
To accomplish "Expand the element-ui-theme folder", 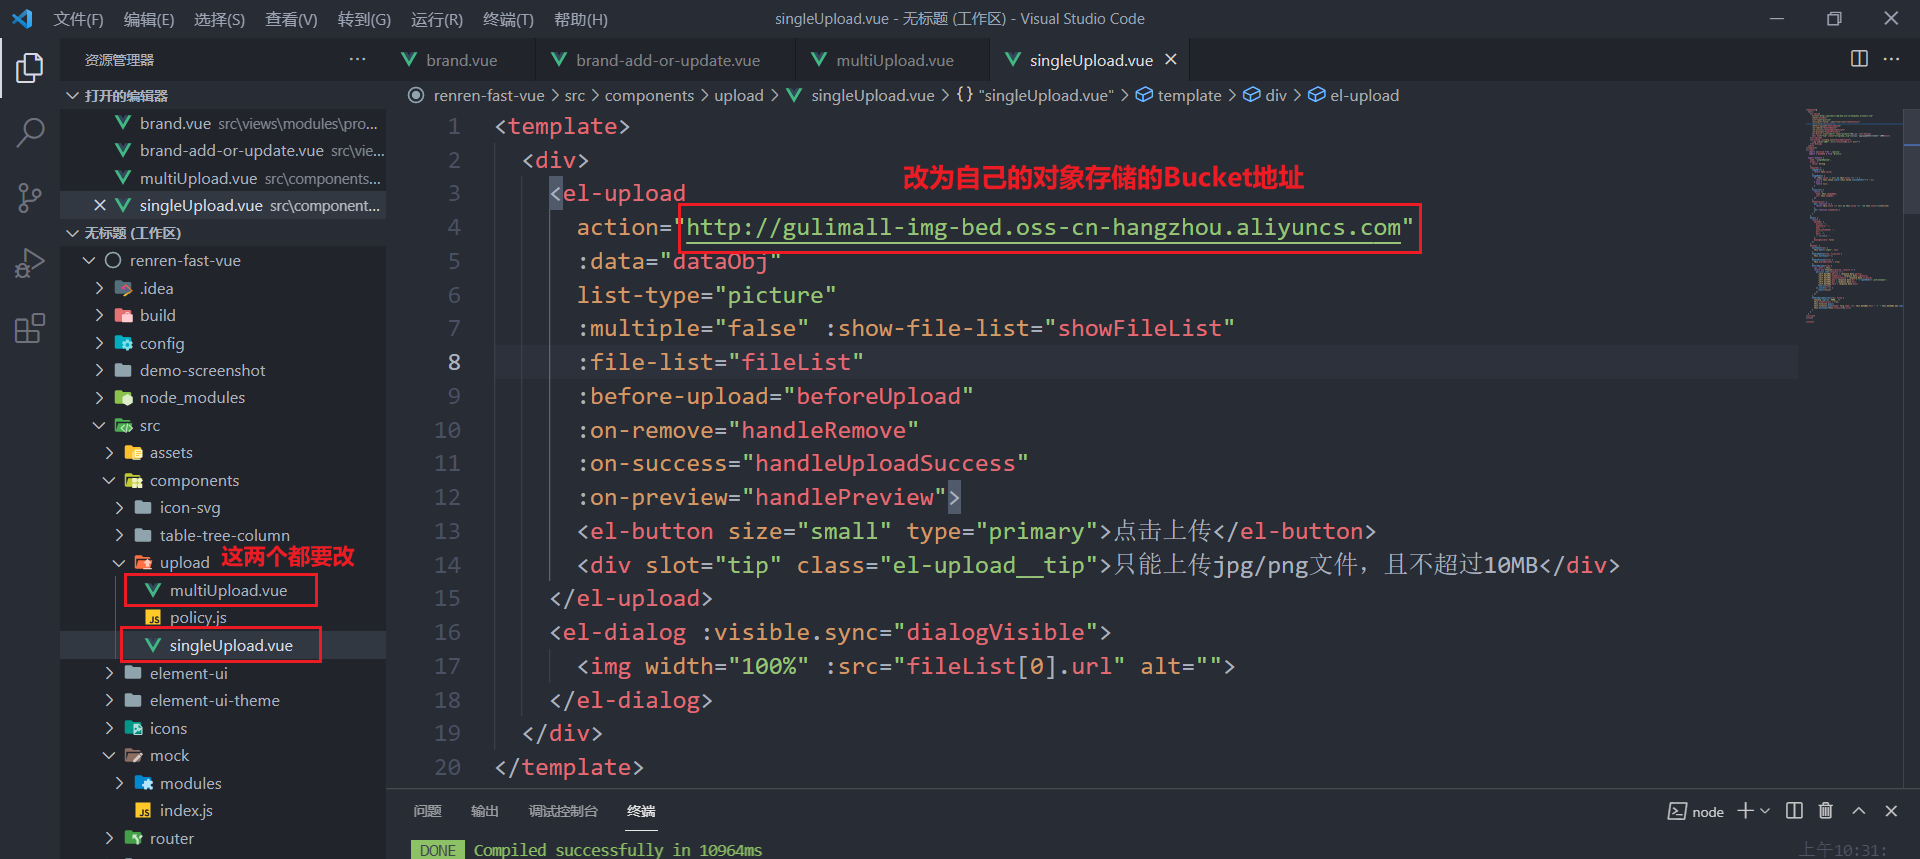I will point(223,700).
